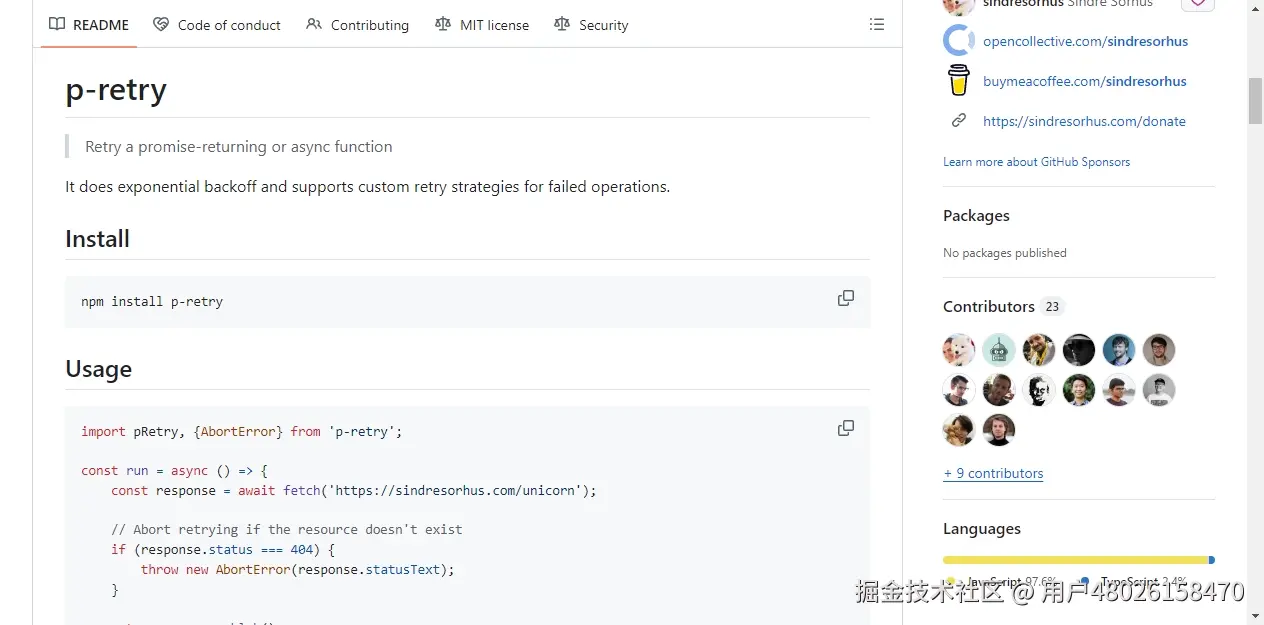The height and width of the screenshot is (625, 1264).
Task: Click the Buy Me a Coffee cup icon
Action: coord(959,80)
